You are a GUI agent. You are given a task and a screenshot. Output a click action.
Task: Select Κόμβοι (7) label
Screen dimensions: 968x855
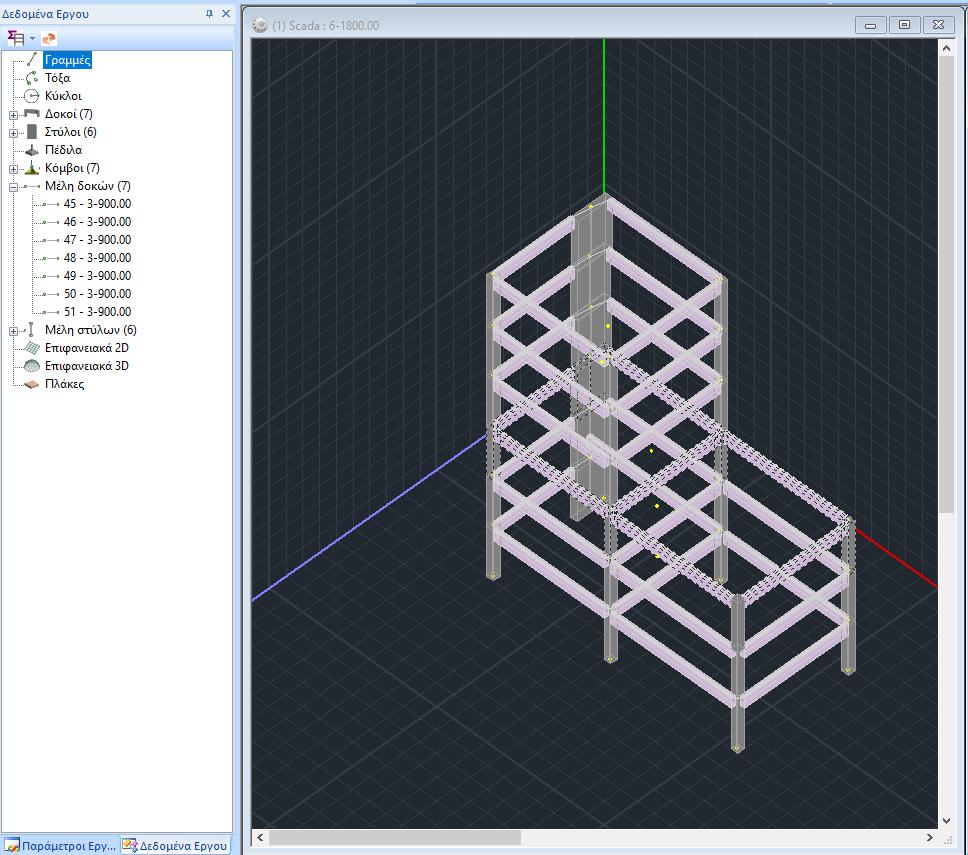click(x=72, y=167)
